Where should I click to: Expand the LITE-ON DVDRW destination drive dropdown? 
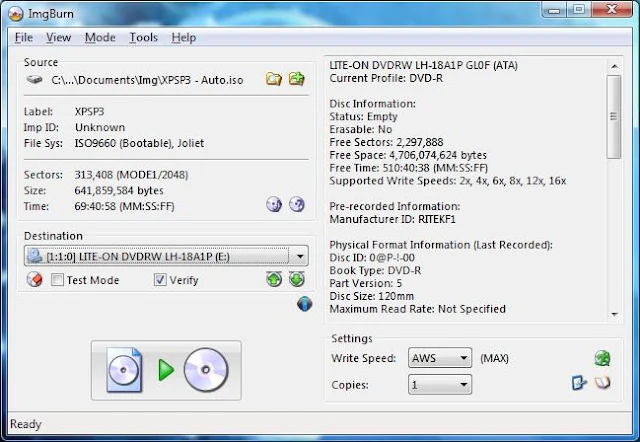[x=300, y=257]
